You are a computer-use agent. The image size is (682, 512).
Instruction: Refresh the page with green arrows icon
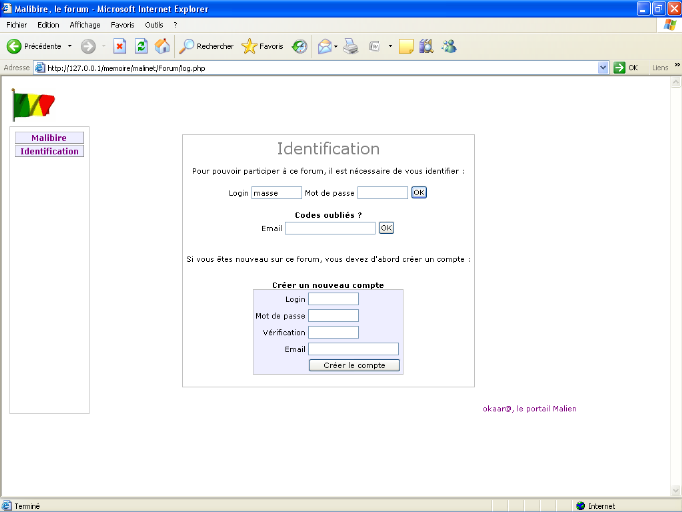click(x=141, y=46)
